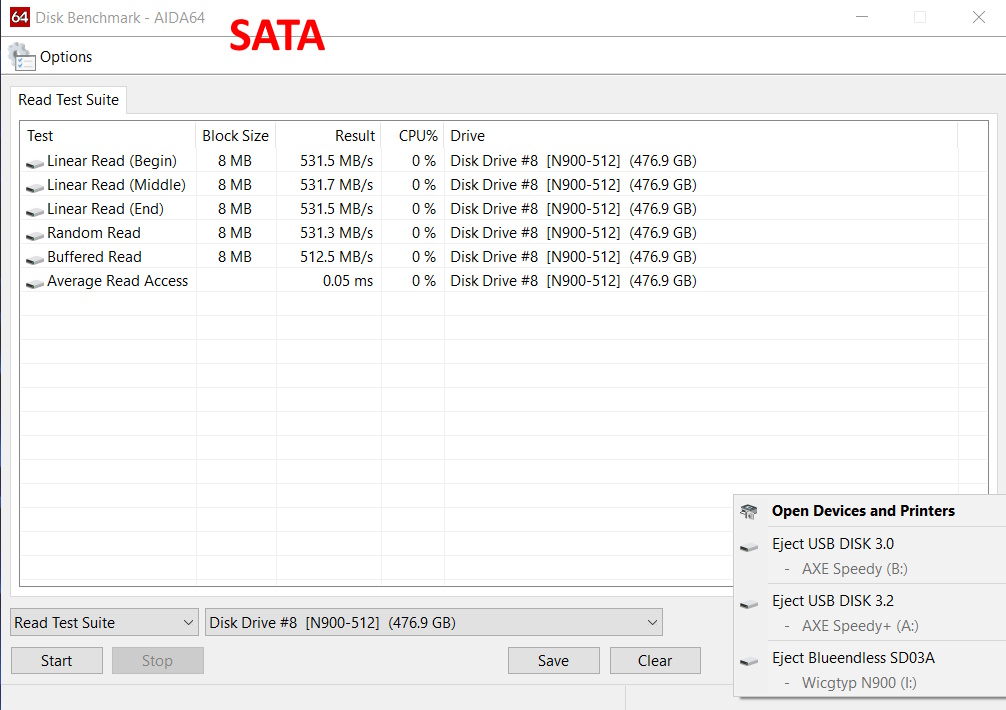The height and width of the screenshot is (710, 1006).
Task: Click the Start button
Action: pos(56,661)
